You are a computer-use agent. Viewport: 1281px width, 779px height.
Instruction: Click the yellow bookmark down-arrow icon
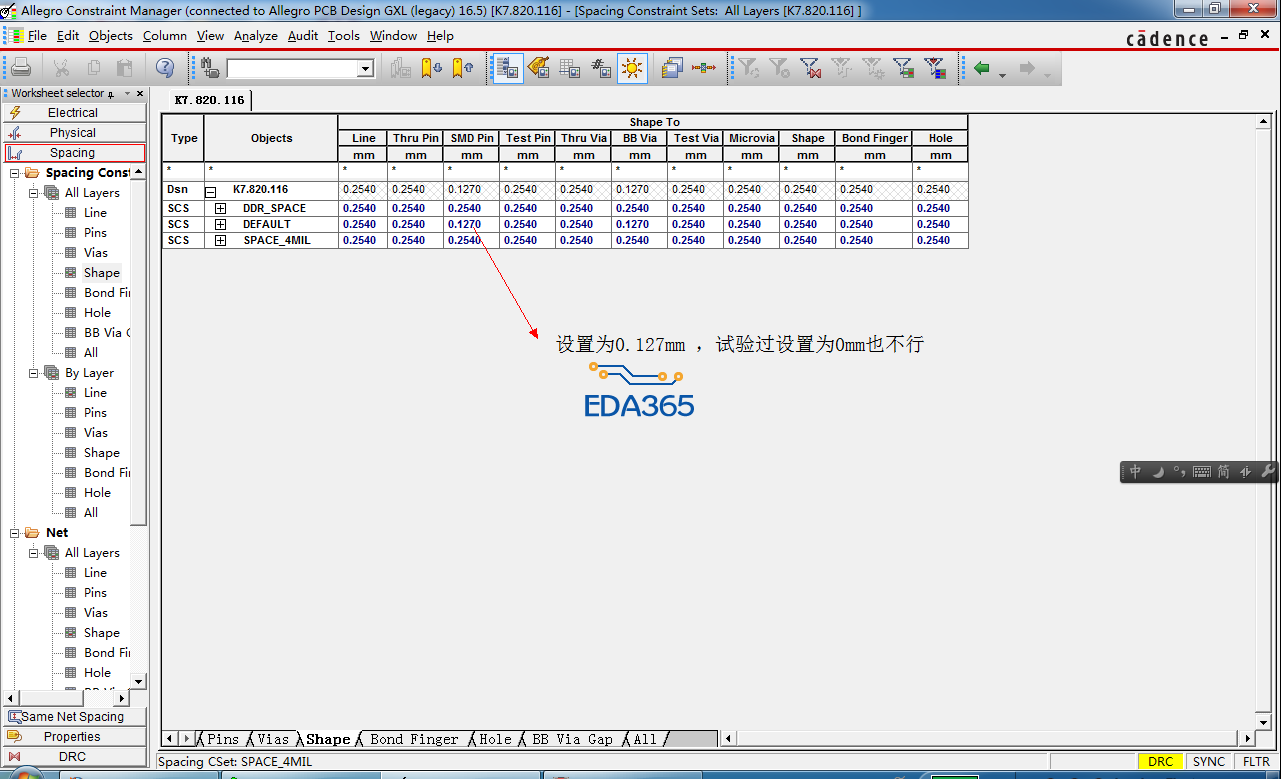click(x=431, y=68)
